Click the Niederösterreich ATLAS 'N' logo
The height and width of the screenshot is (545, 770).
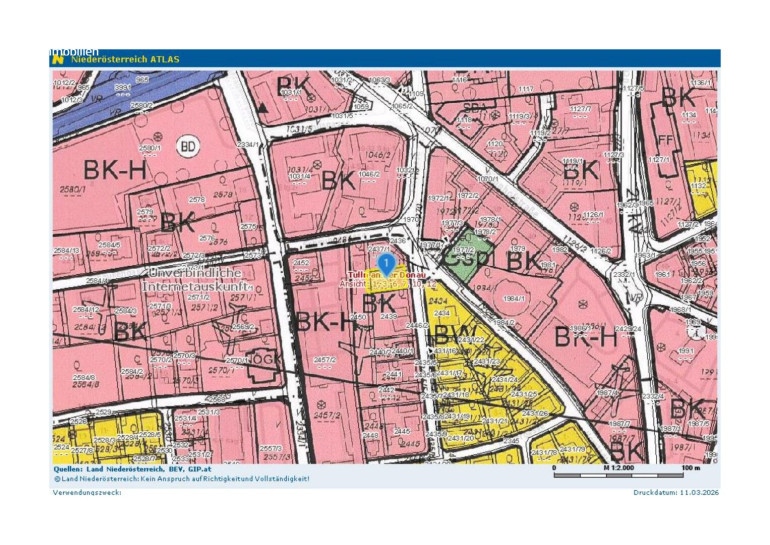pyautogui.click(x=57, y=59)
